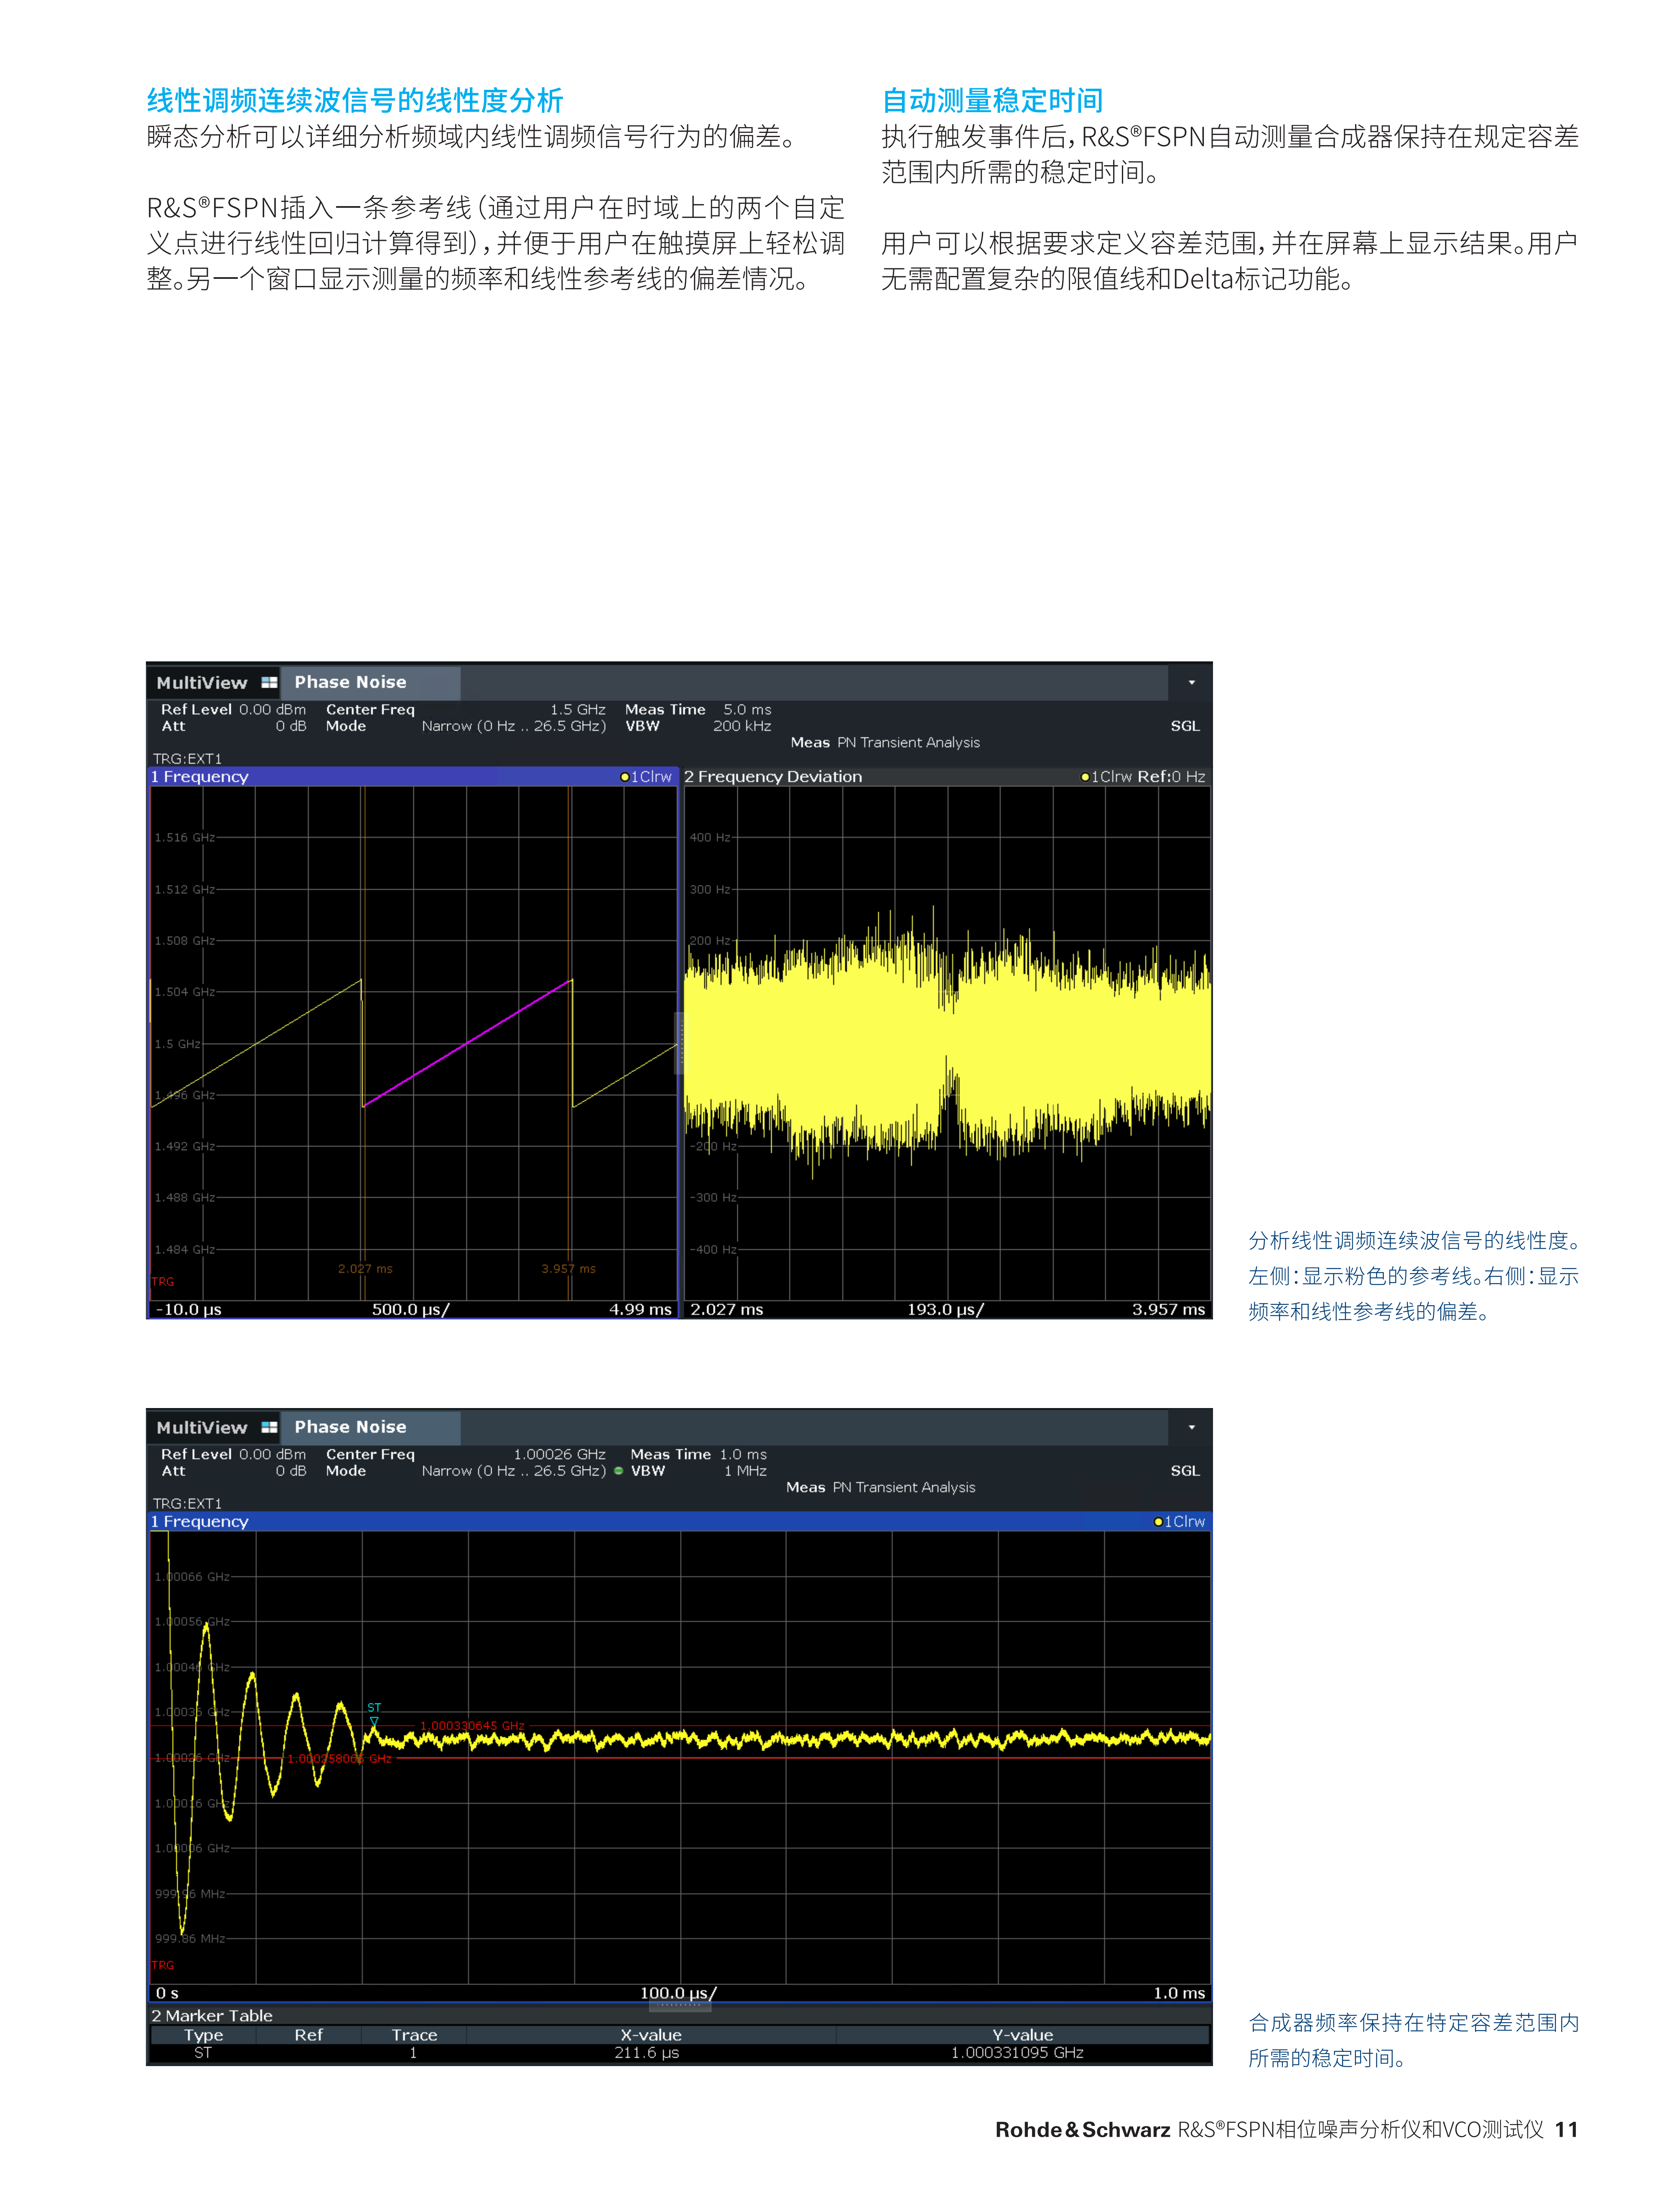
Task: Click the red TRG label in upper Frequency diagram
Action: pos(163,1281)
